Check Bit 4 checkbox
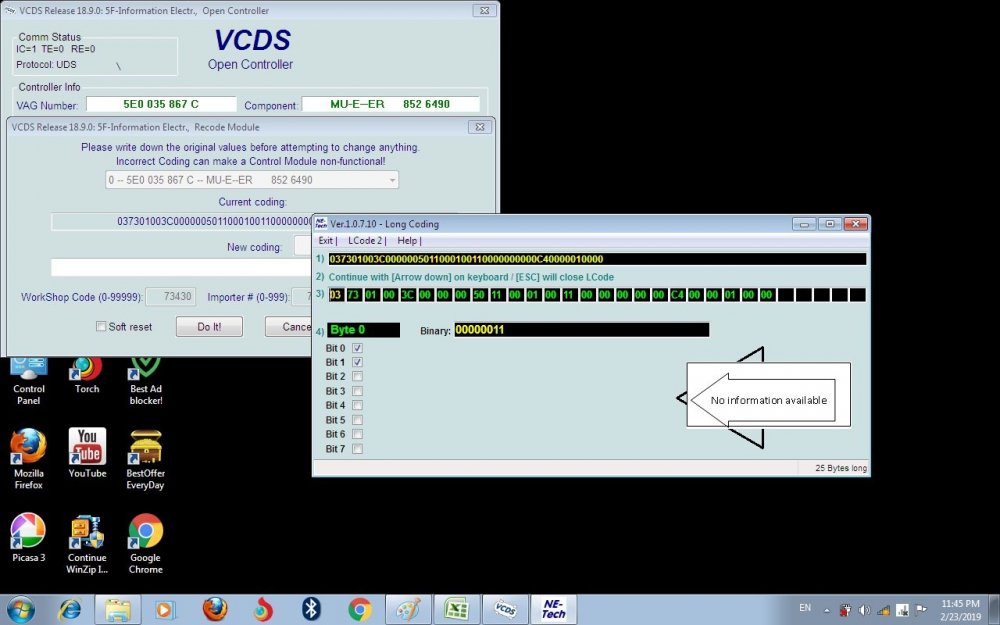Image resolution: width=1000 pixels, height=625 pixels. [357, 405]
